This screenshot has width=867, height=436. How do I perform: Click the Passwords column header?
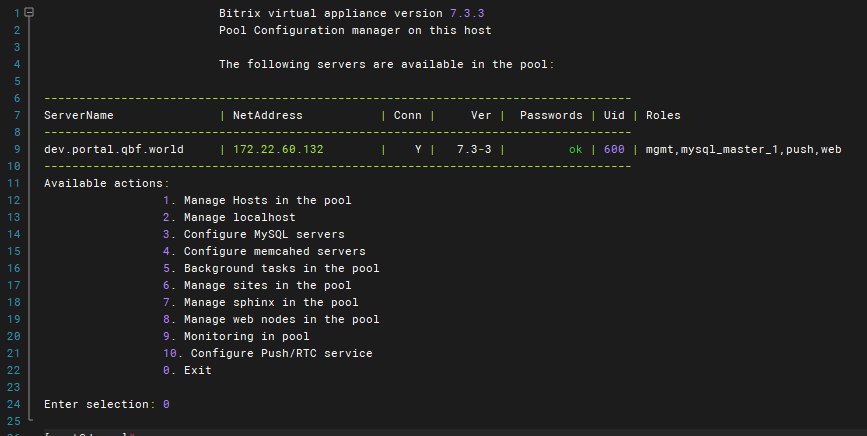click(551, 115)
